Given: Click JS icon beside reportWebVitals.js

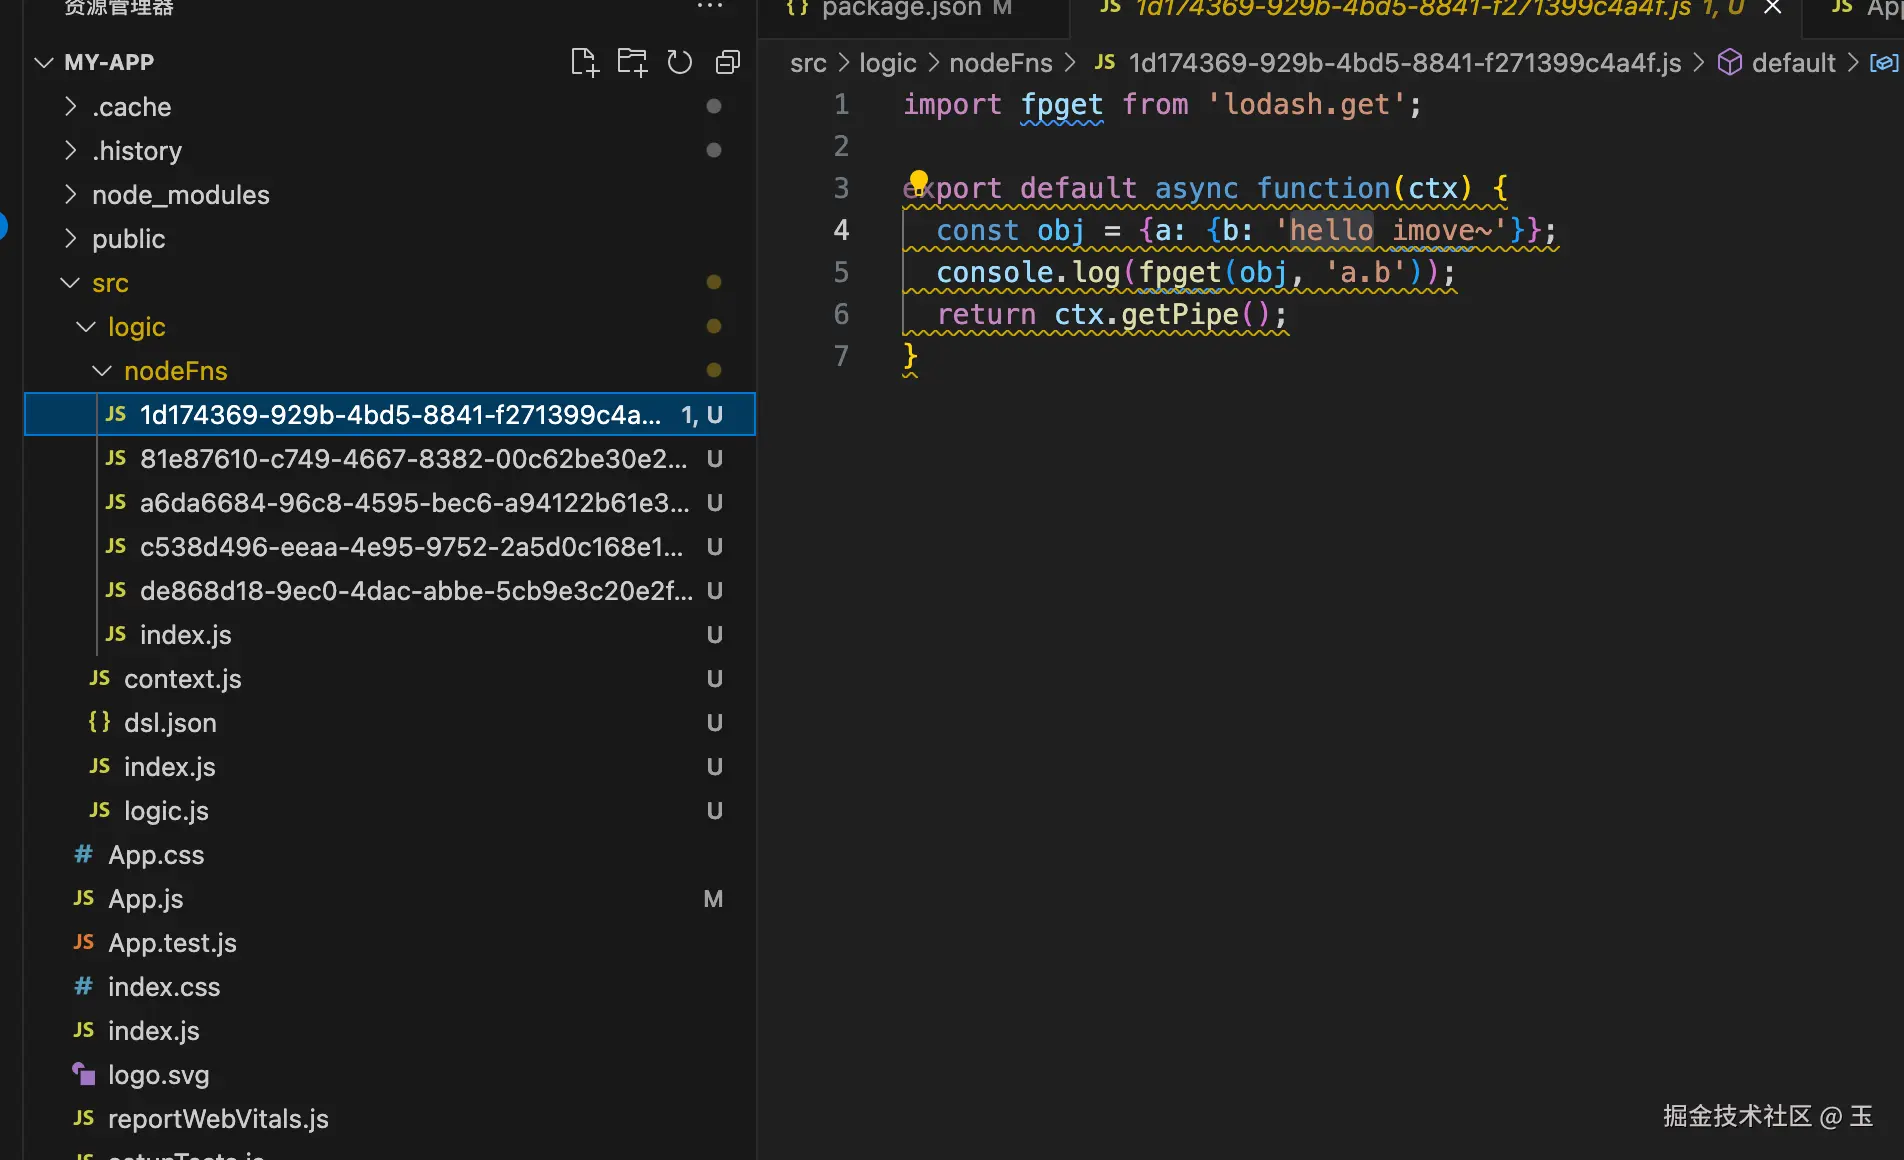Looking at the screenshot, I should (84, 1118).
